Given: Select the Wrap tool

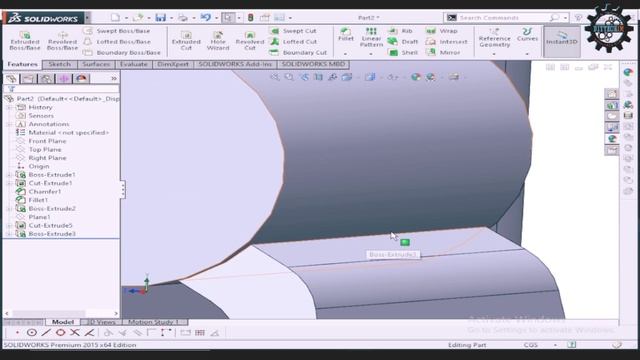Looking at the screenshot, I should pos(442,31).
